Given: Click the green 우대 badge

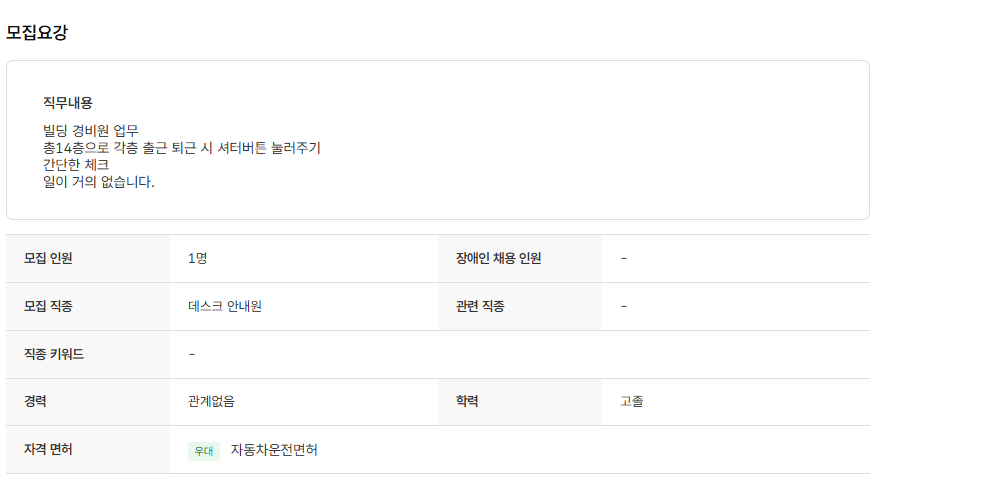Looking at the screenshot, I should (204, 451).
